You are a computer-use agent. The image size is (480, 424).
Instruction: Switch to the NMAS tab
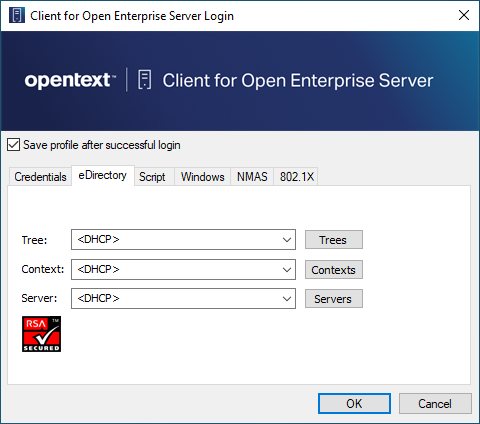point(252,177)
